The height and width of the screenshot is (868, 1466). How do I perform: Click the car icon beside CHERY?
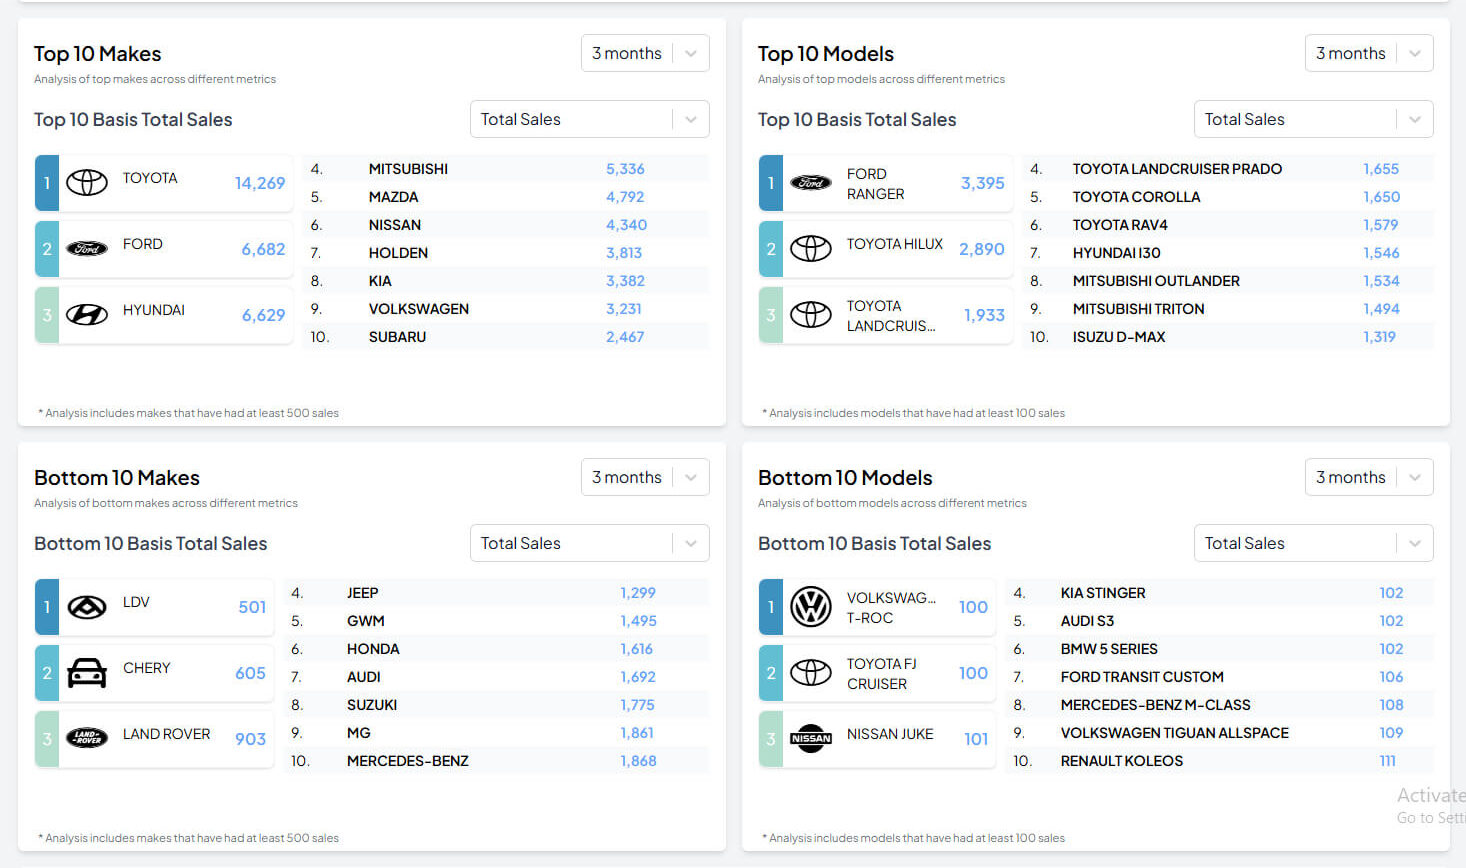pyautogui.click(x=87, y=673)
